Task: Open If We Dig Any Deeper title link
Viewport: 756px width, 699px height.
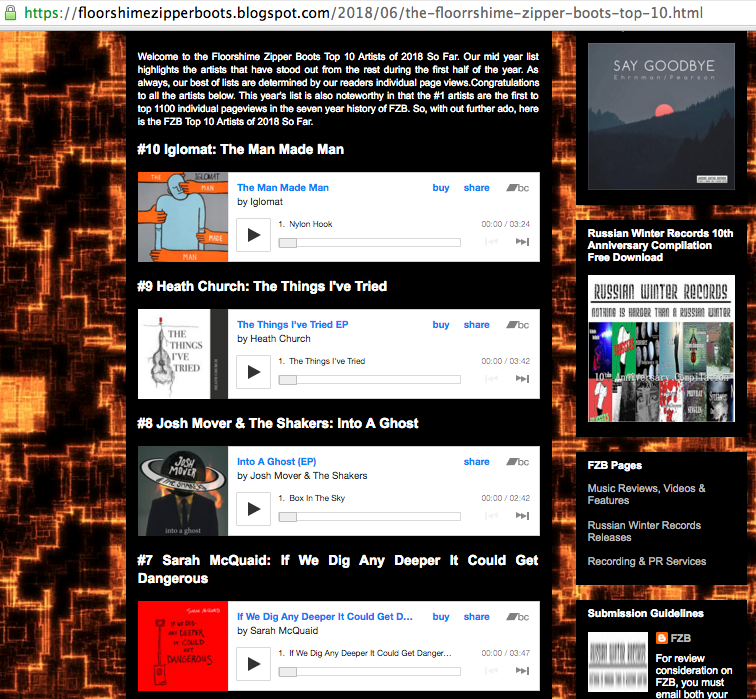Action: click(325, 617)
